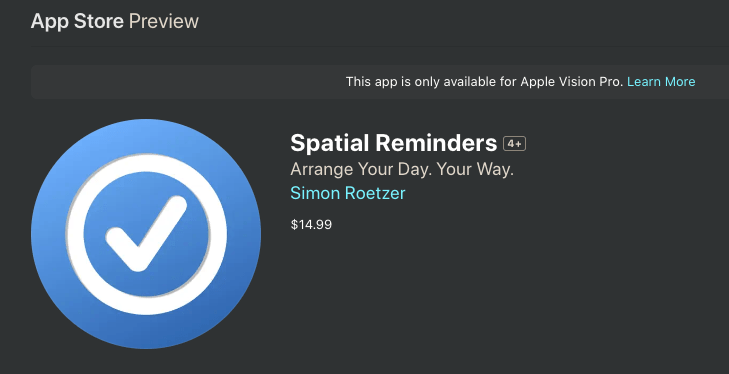The height and width of the screenshot is (374, 729).
Task: Click the word Reminders in the title
Action: 437,142
